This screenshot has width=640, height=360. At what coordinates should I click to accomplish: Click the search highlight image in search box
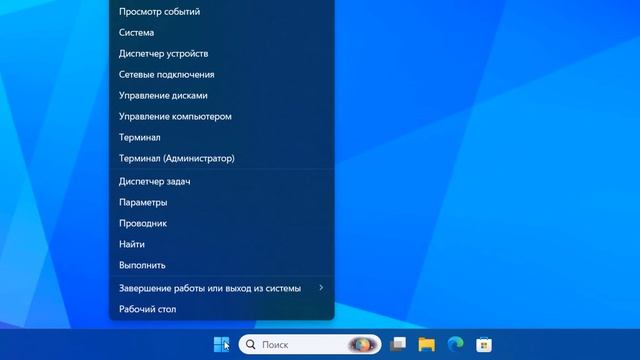pos(362,344)
